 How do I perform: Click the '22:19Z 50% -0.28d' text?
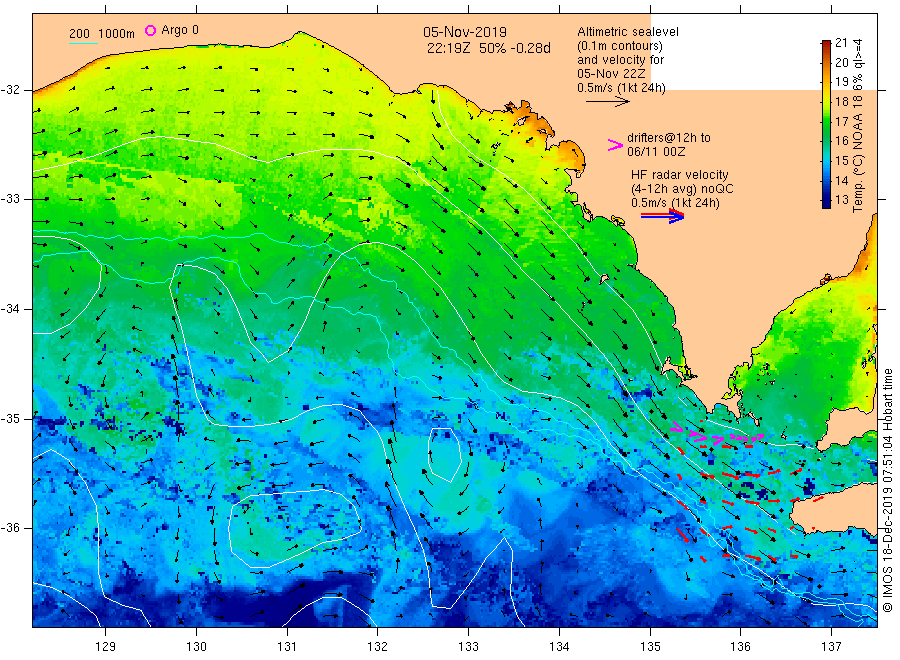(x=488, y=48)
